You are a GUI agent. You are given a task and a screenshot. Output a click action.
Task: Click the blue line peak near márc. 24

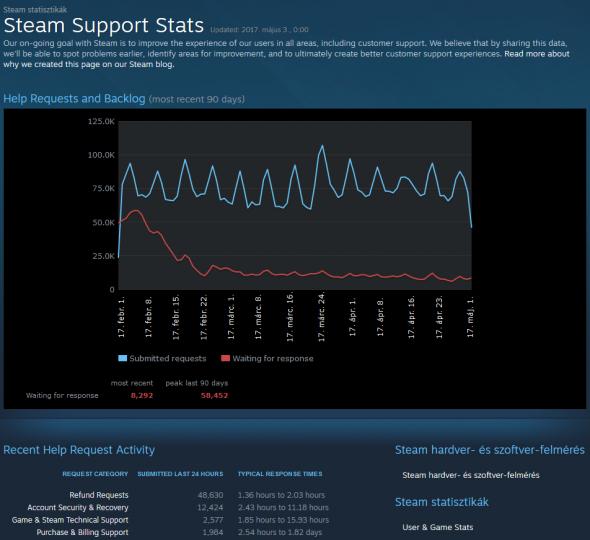(x=322, y=145)
